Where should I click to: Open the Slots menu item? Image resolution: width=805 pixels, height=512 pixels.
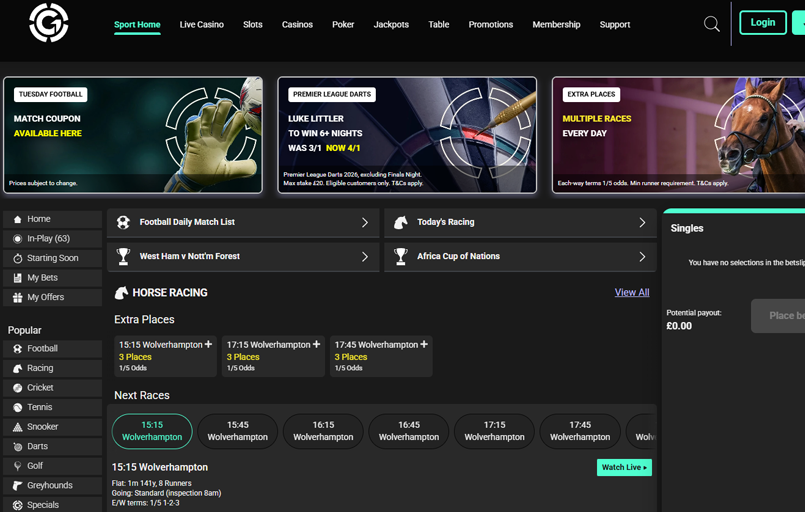click(253, 25)
